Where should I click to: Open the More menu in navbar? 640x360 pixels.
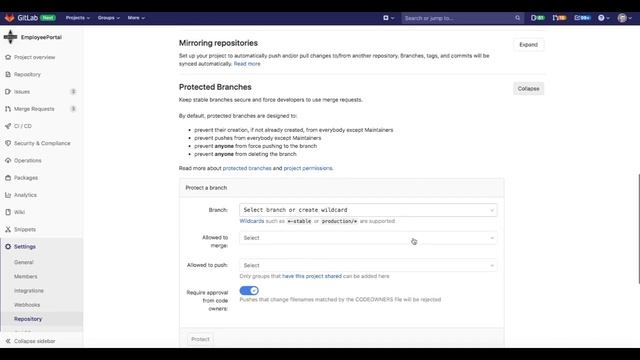[136, 18]
